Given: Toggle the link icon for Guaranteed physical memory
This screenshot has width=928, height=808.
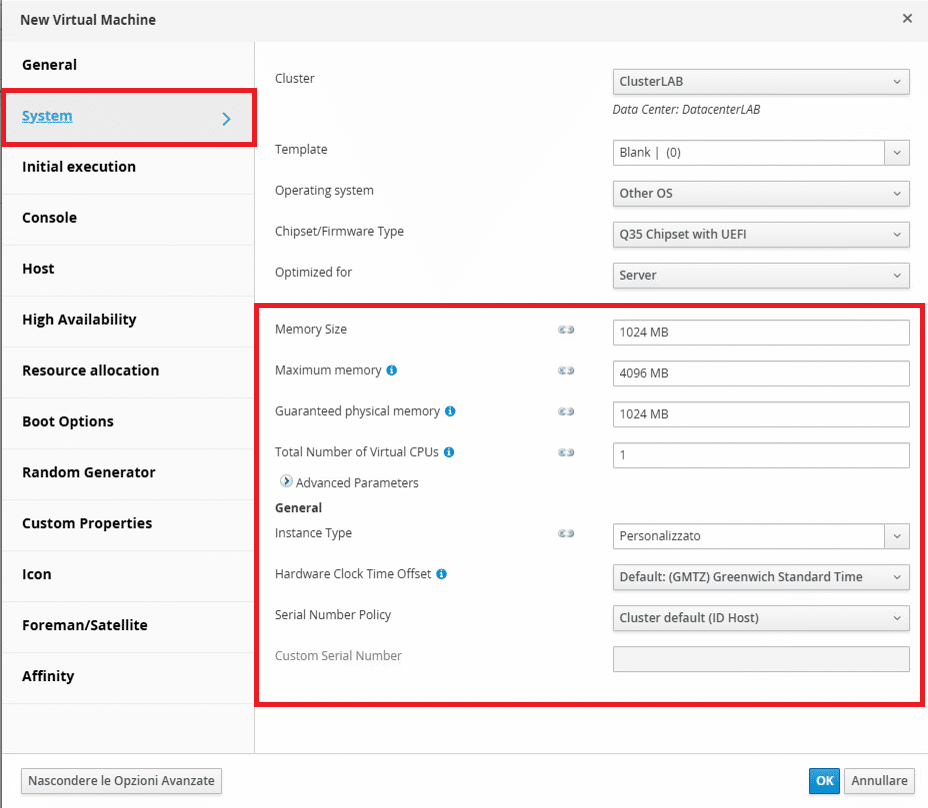Looking at the screenshot, I should click(x=566, y=411).
